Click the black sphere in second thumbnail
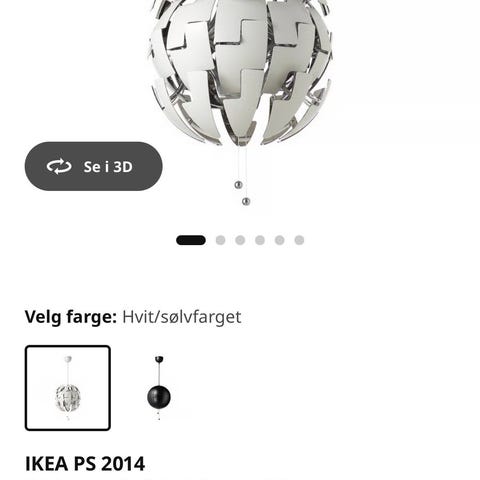480x480 pixels. coord(159,397)
